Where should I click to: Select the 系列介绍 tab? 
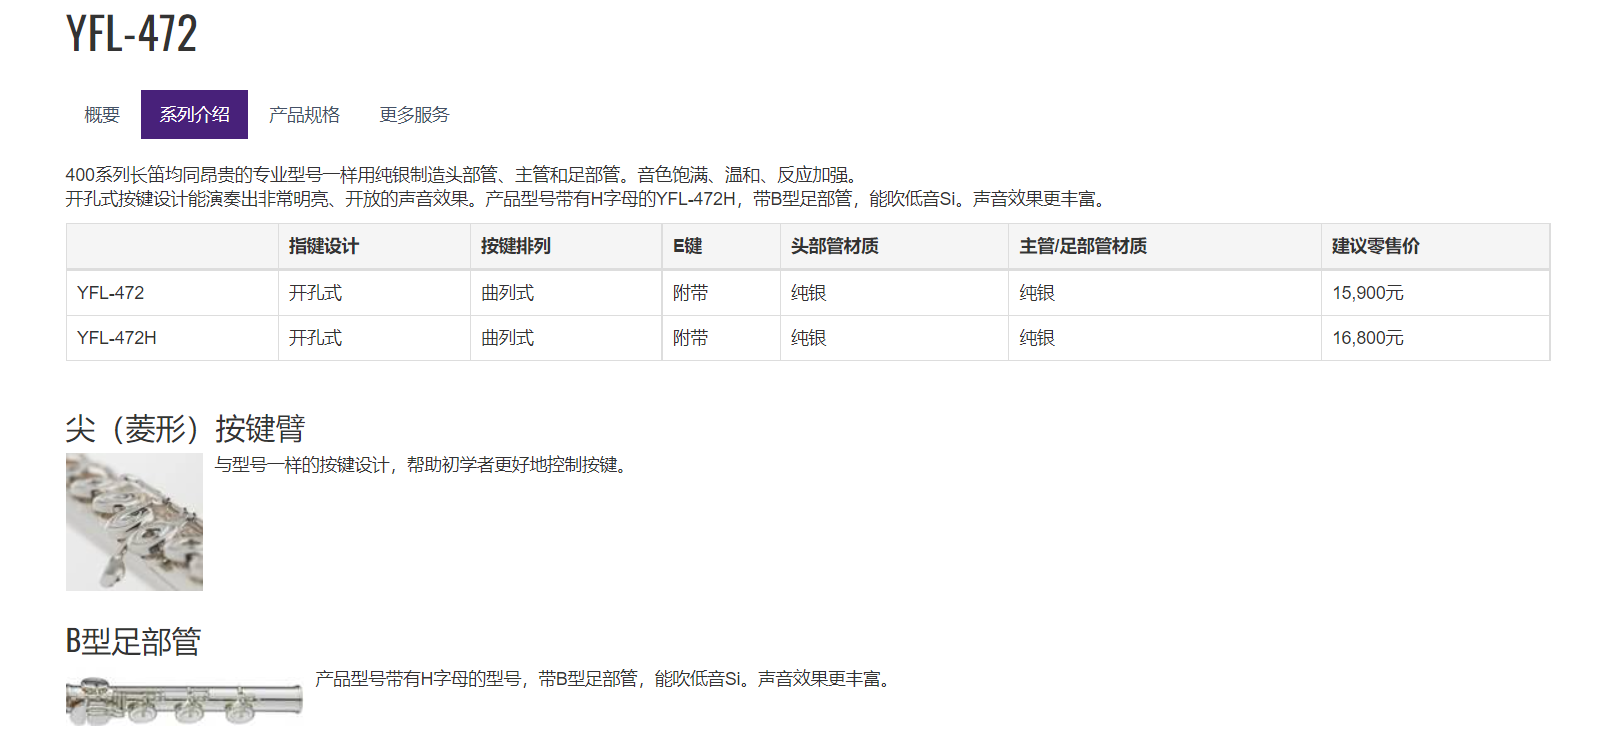(194, 115)
